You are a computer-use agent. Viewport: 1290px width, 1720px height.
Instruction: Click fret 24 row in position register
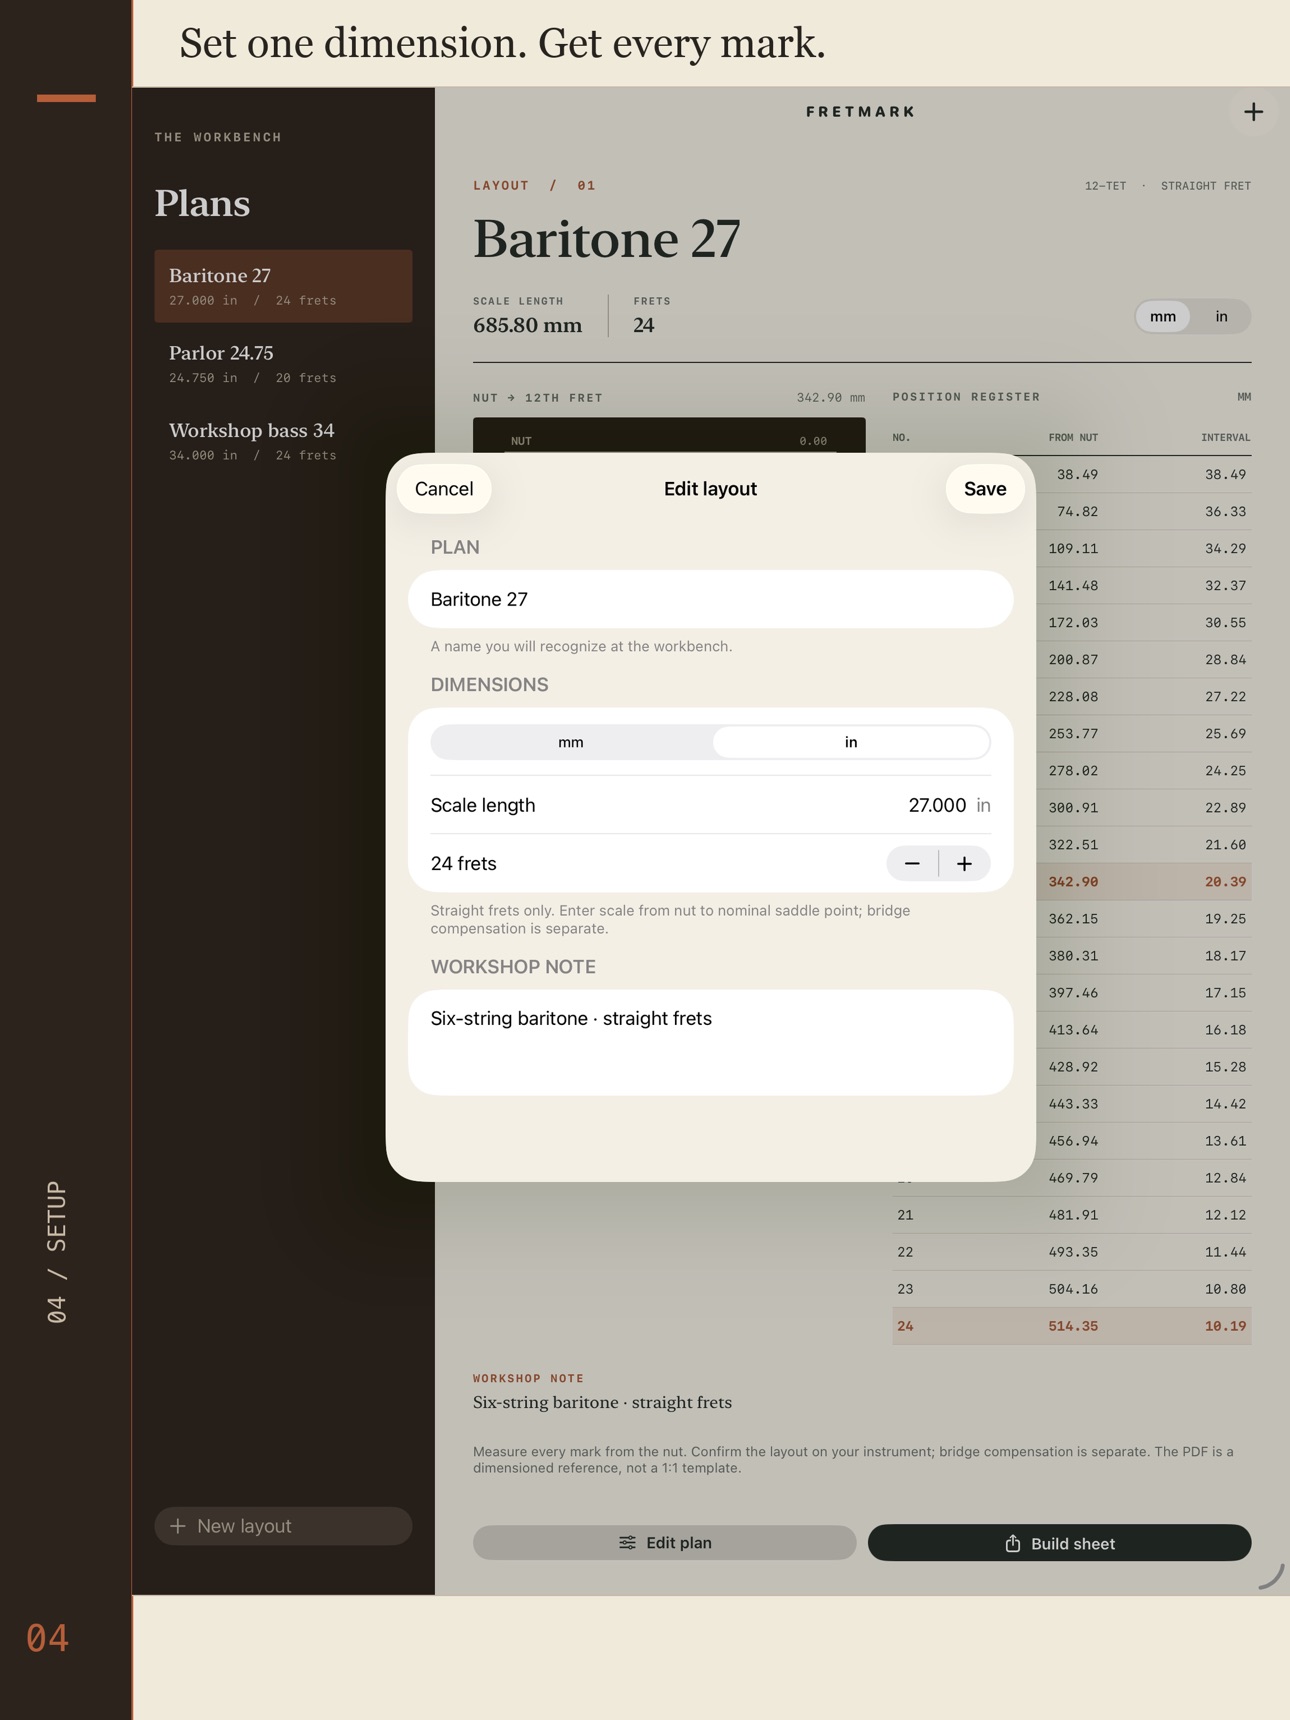point(1071,1326)
